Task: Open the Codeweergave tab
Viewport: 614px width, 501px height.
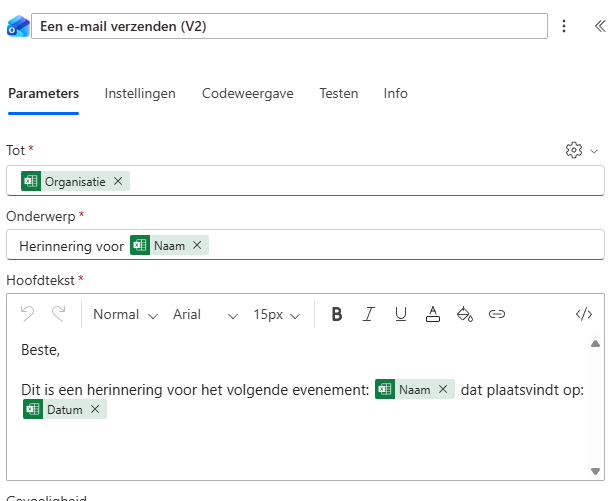Action: [x=247, y=93]
